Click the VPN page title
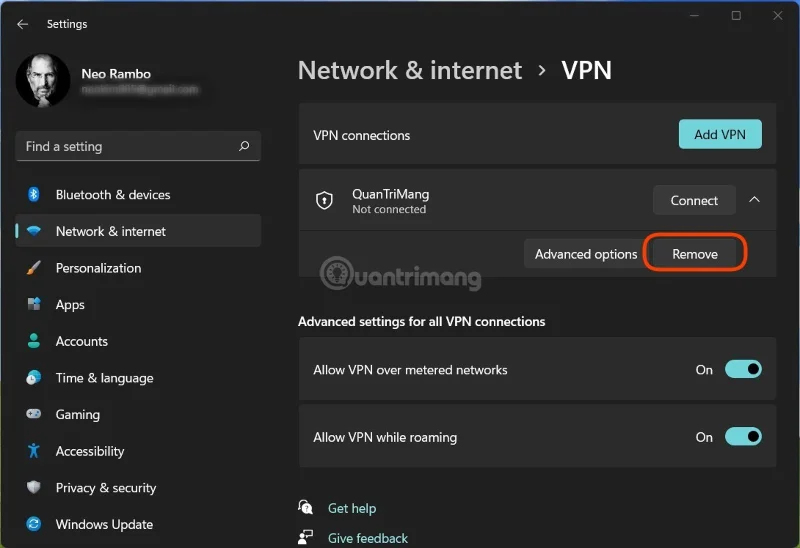The width and height of the screenshot is (800, 548). pos(586,70)
